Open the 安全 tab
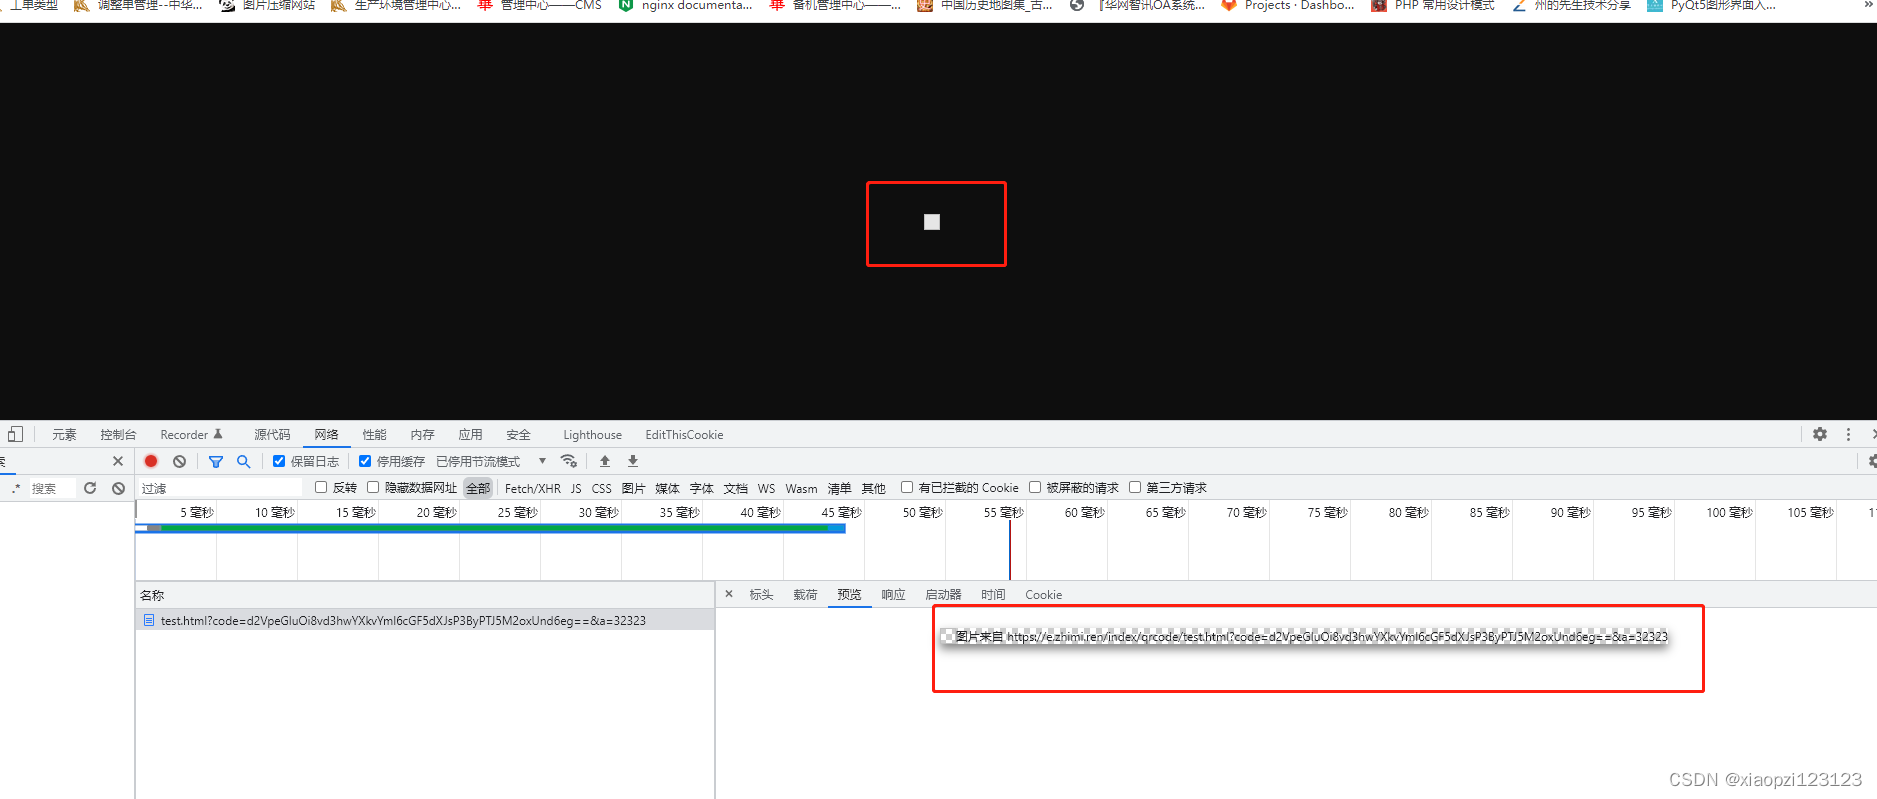The width and height of the screenshot is (1877, 799). pos(518,434)
